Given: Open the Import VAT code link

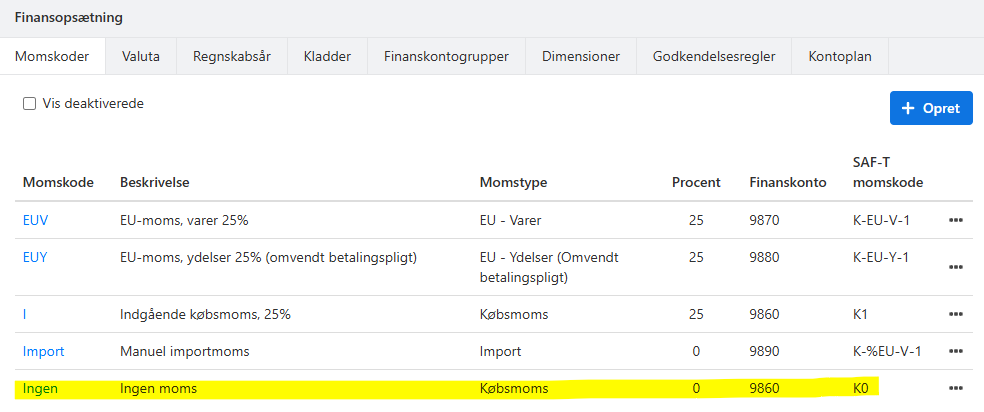Looking at the screenshot, I should (x=43, y=351).
